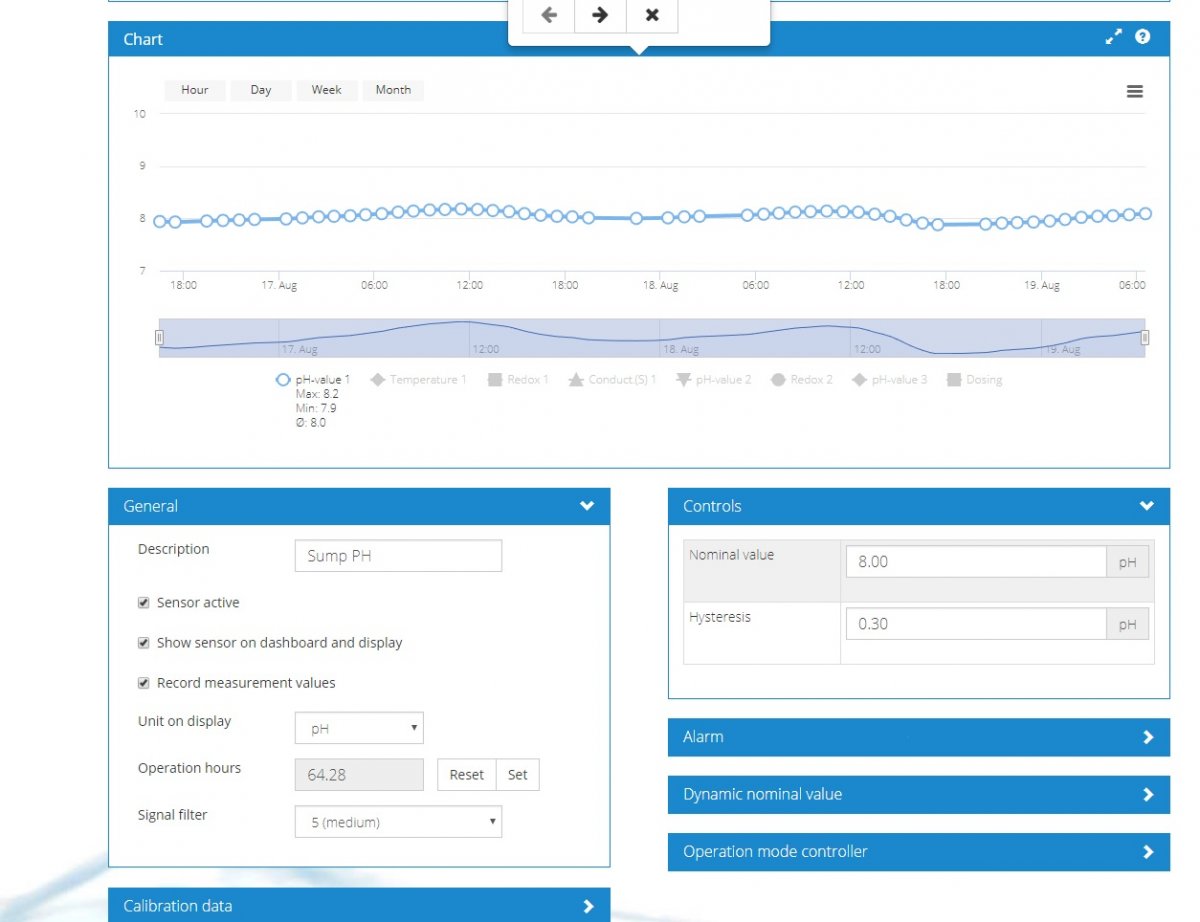
Task: Open the chart hamburger export menu
Action: tap(1135, 91)
